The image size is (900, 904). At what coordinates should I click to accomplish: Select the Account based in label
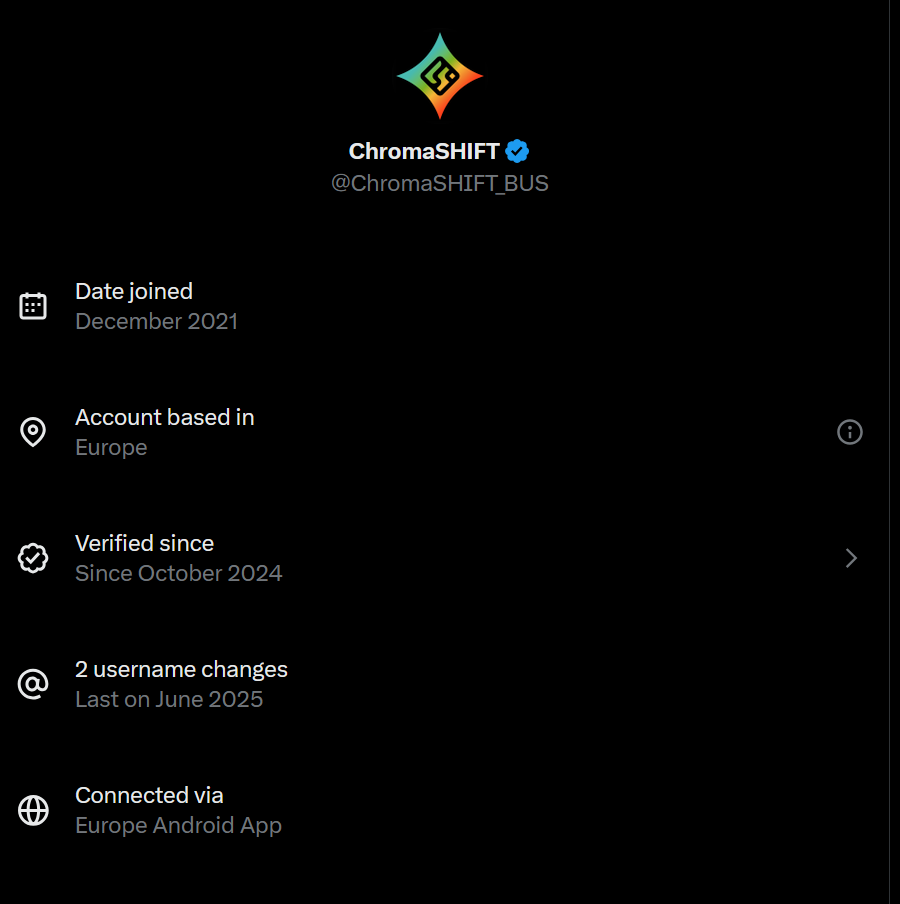165,417
